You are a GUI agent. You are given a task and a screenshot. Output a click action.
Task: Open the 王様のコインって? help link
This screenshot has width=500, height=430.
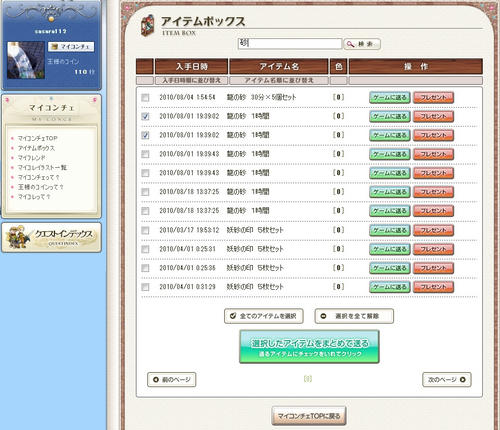point(40,187)
